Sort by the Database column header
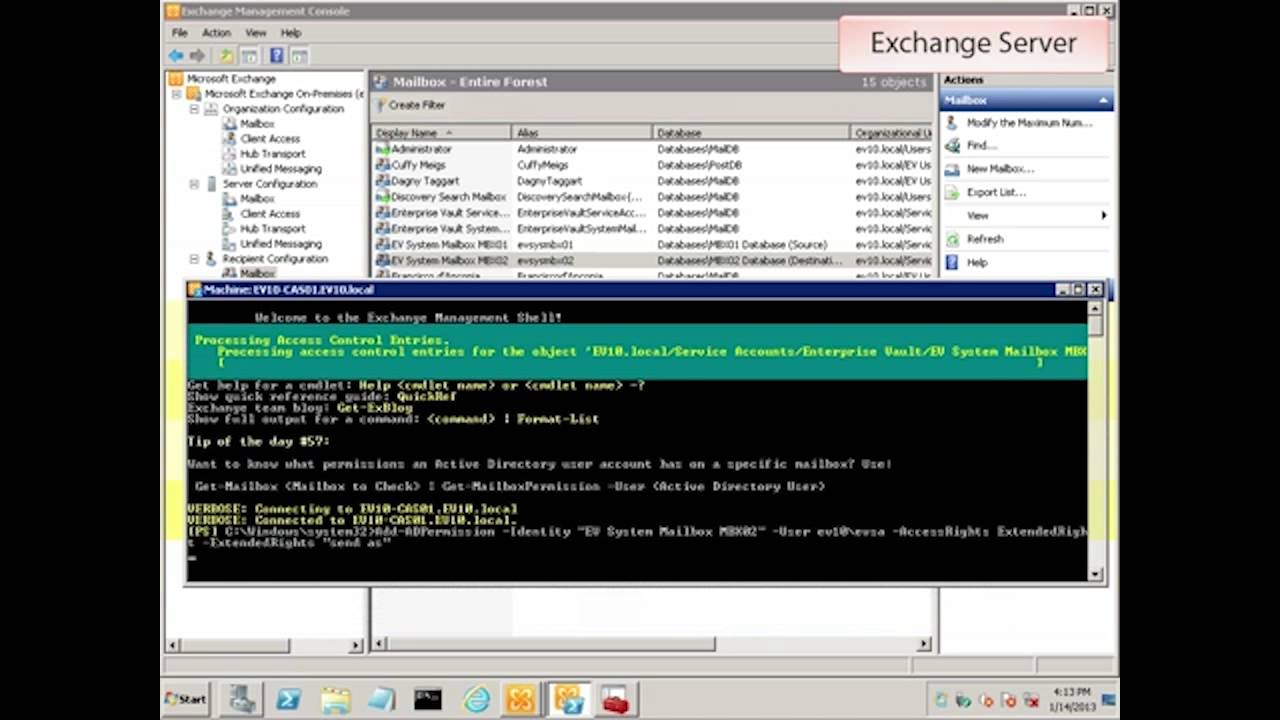The width and height of the screenshot is (1280, 720). pyautogui.click(x=752, y=133)
